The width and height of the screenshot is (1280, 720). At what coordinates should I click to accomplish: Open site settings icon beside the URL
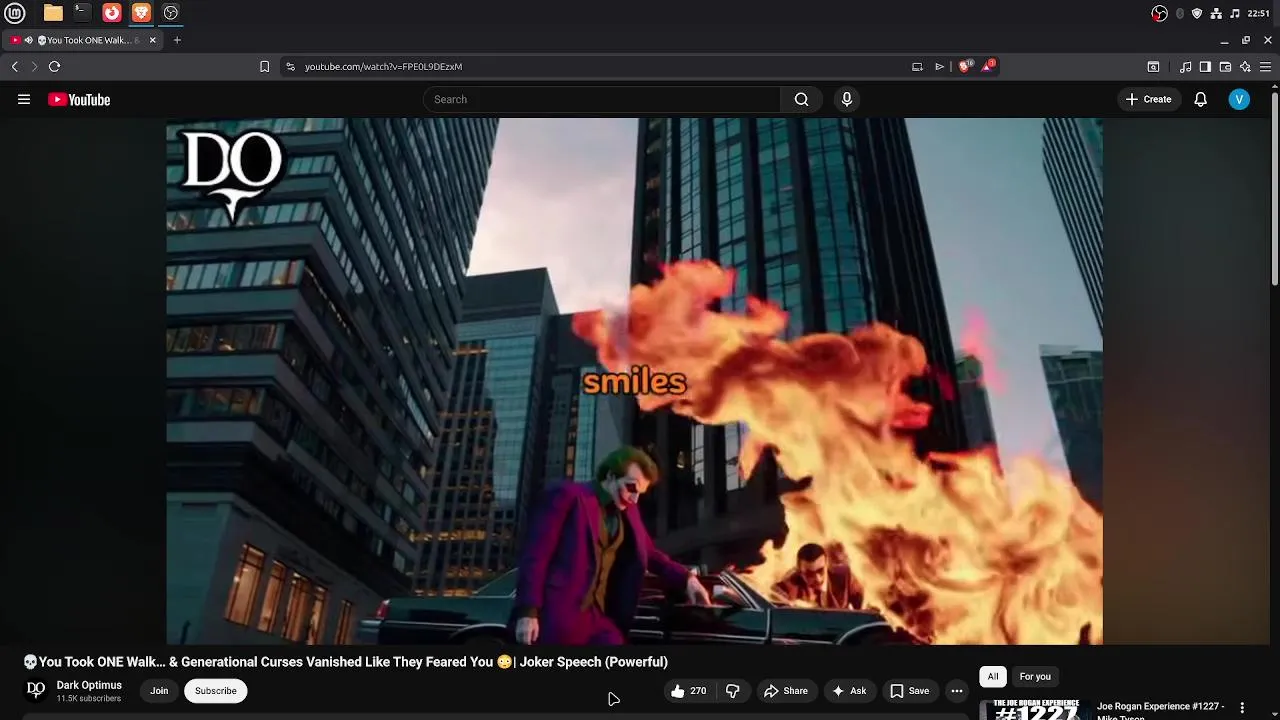click(x=290, y=66)
